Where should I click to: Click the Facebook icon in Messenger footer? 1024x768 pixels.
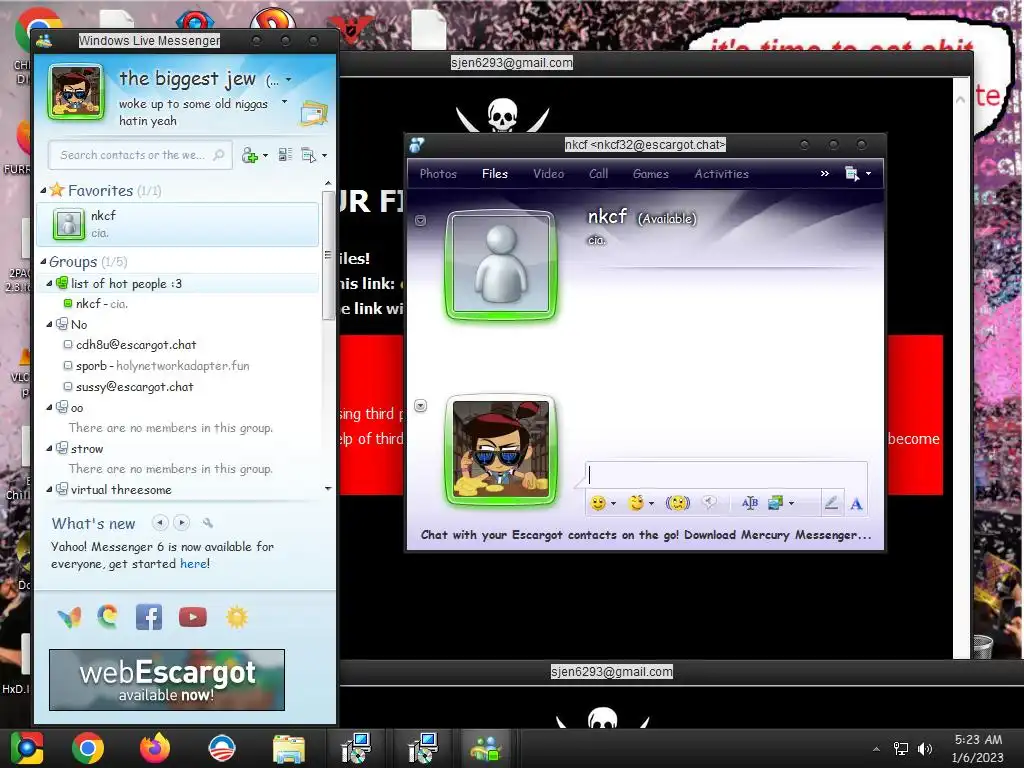(149, 617)
